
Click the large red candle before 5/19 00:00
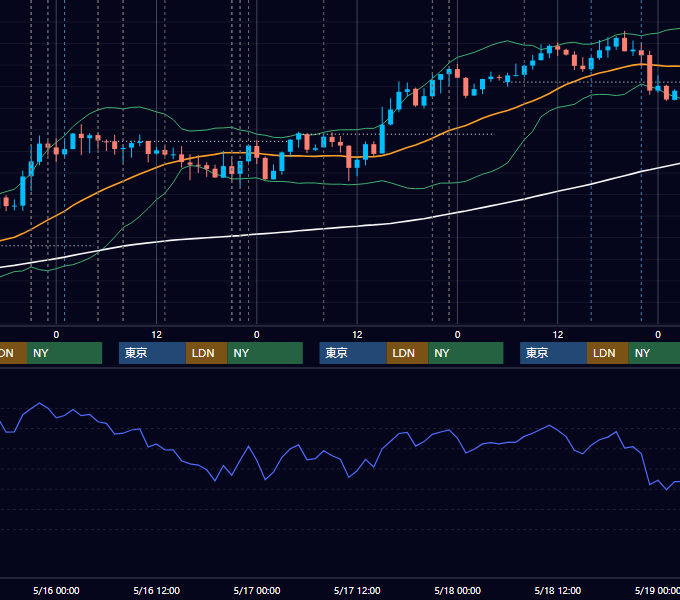pos(649,72)
